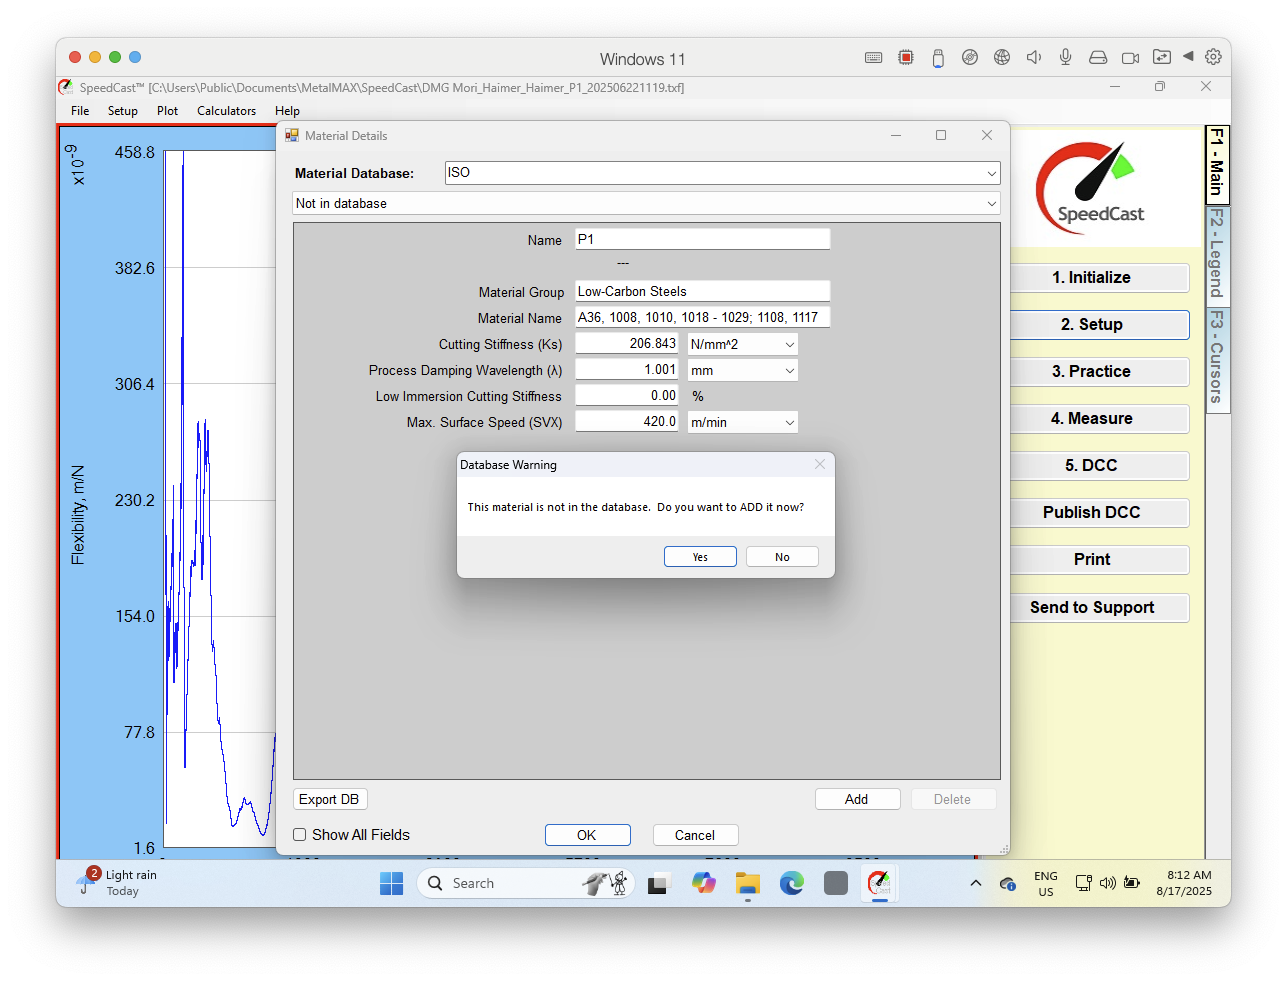Open the m/min speed units dropdown
Viewport: 1287px width, 981px height.
743,422
